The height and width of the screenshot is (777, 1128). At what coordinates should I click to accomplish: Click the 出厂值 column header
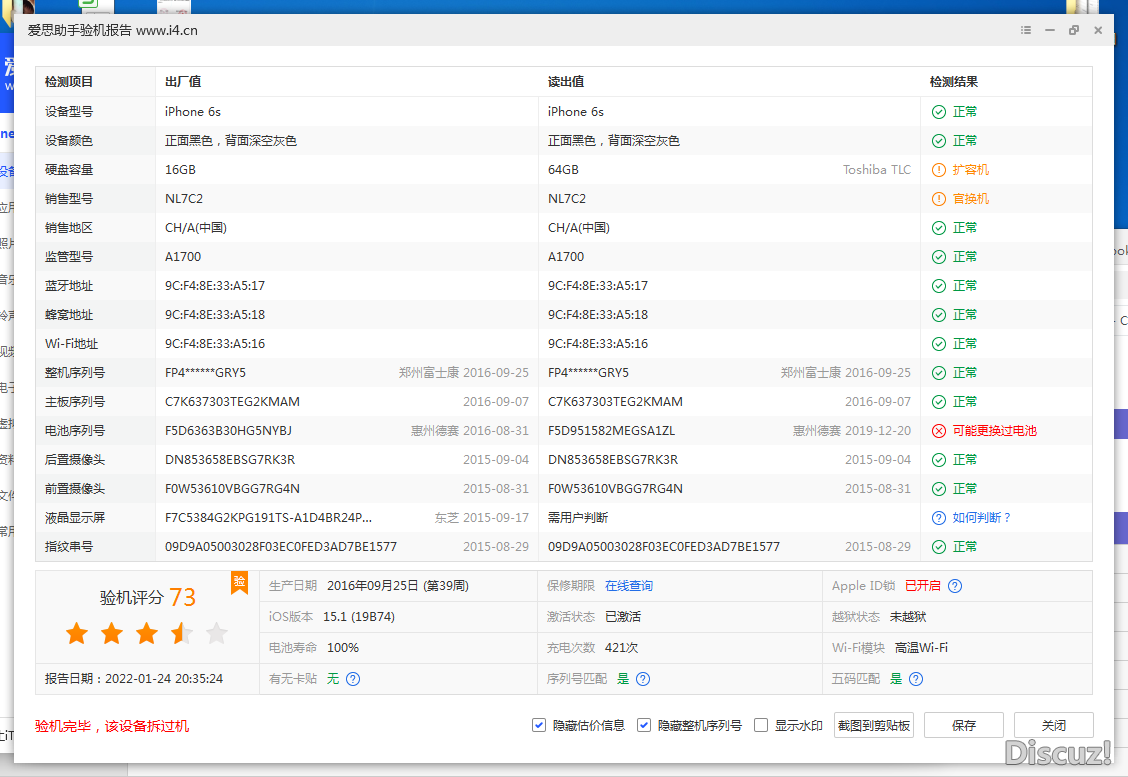point(183,82)
